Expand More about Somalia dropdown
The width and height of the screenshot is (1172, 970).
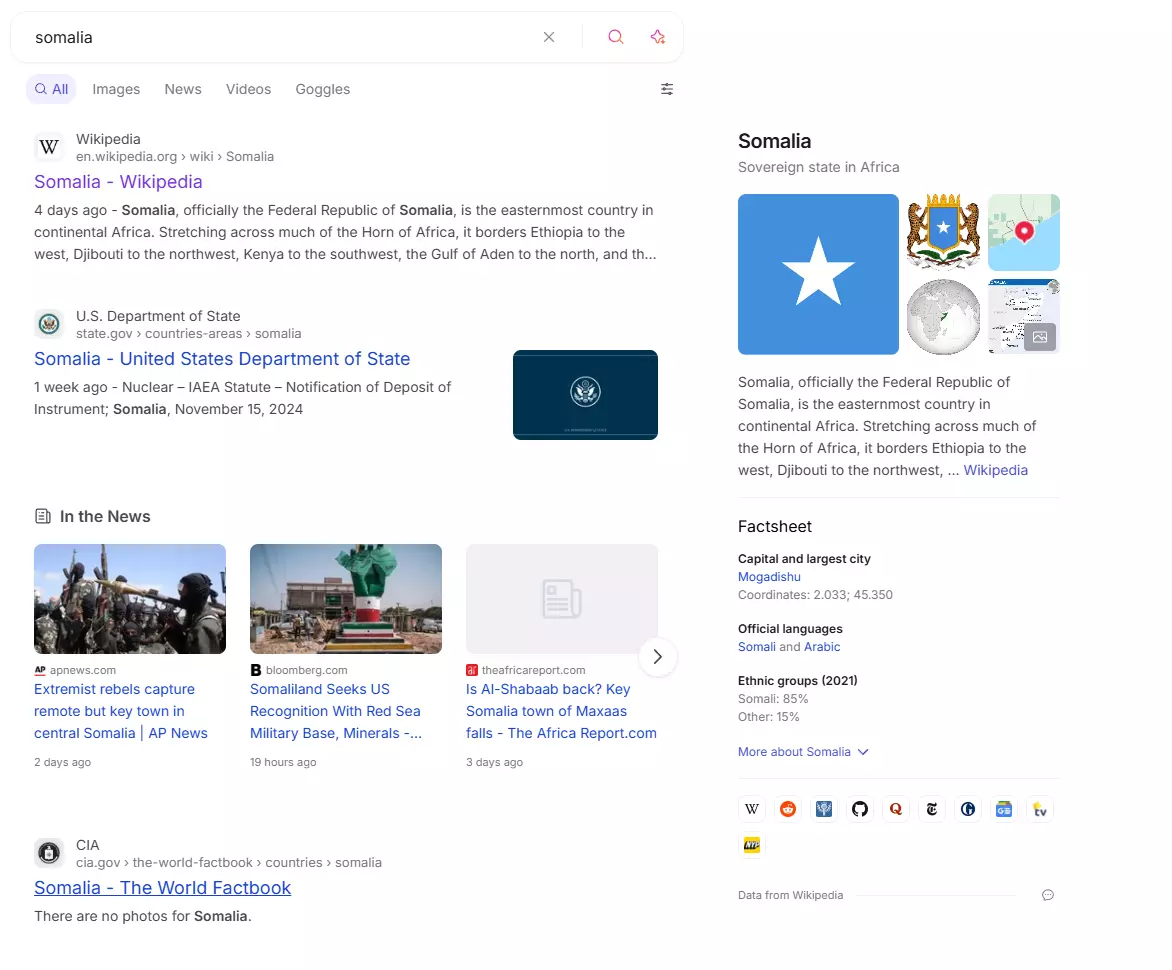point(804,752)
